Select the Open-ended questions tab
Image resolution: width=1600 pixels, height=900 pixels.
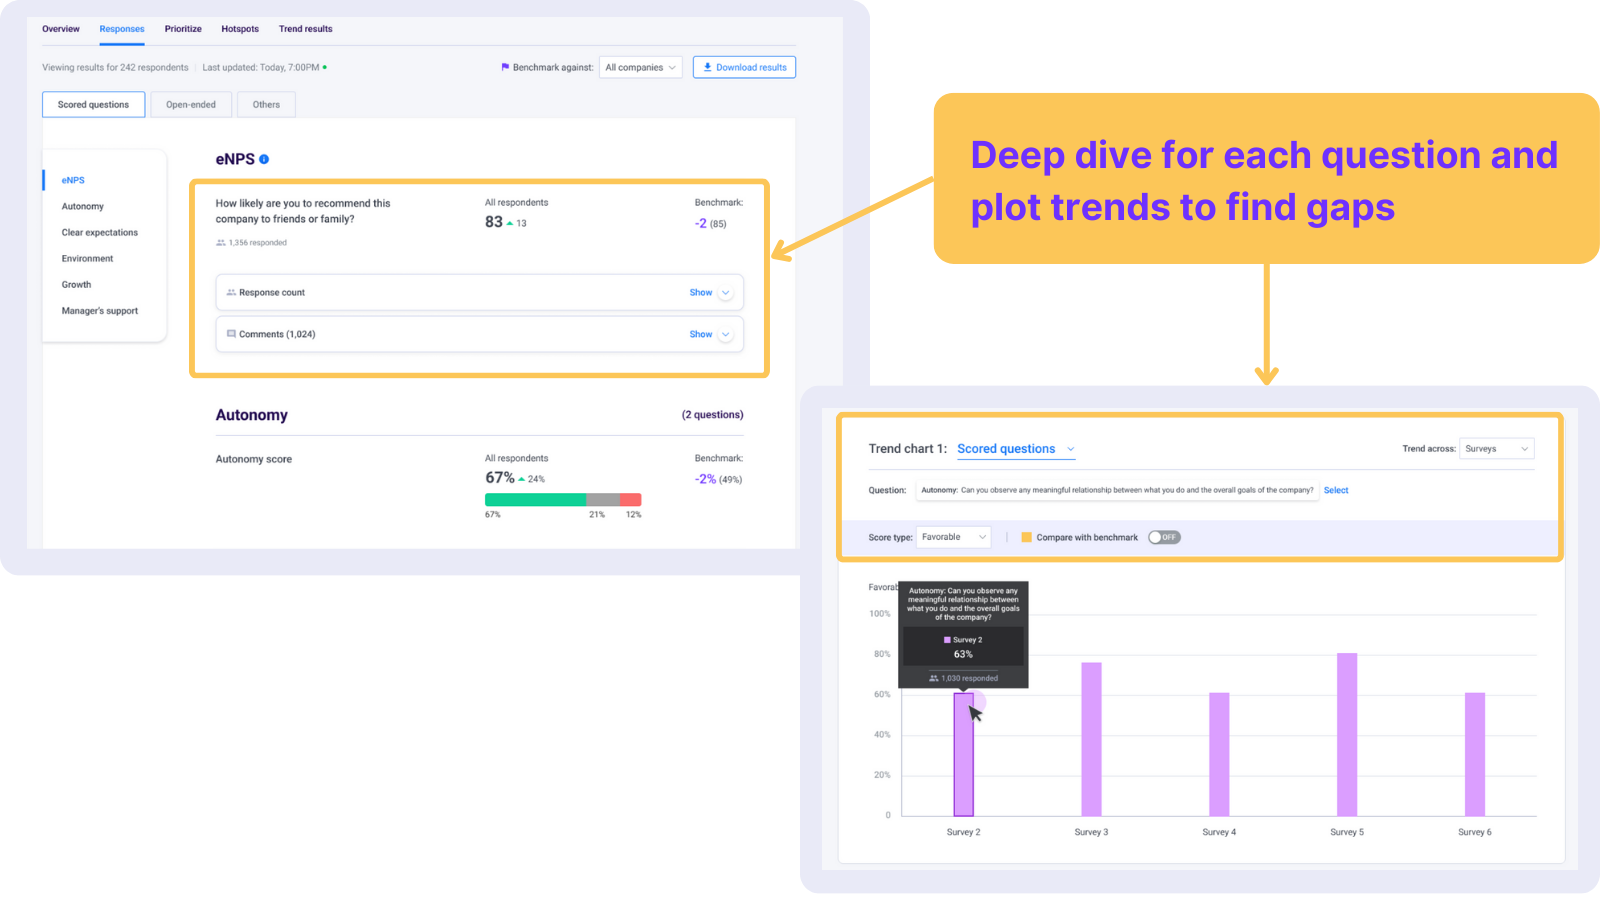(190, 104)
